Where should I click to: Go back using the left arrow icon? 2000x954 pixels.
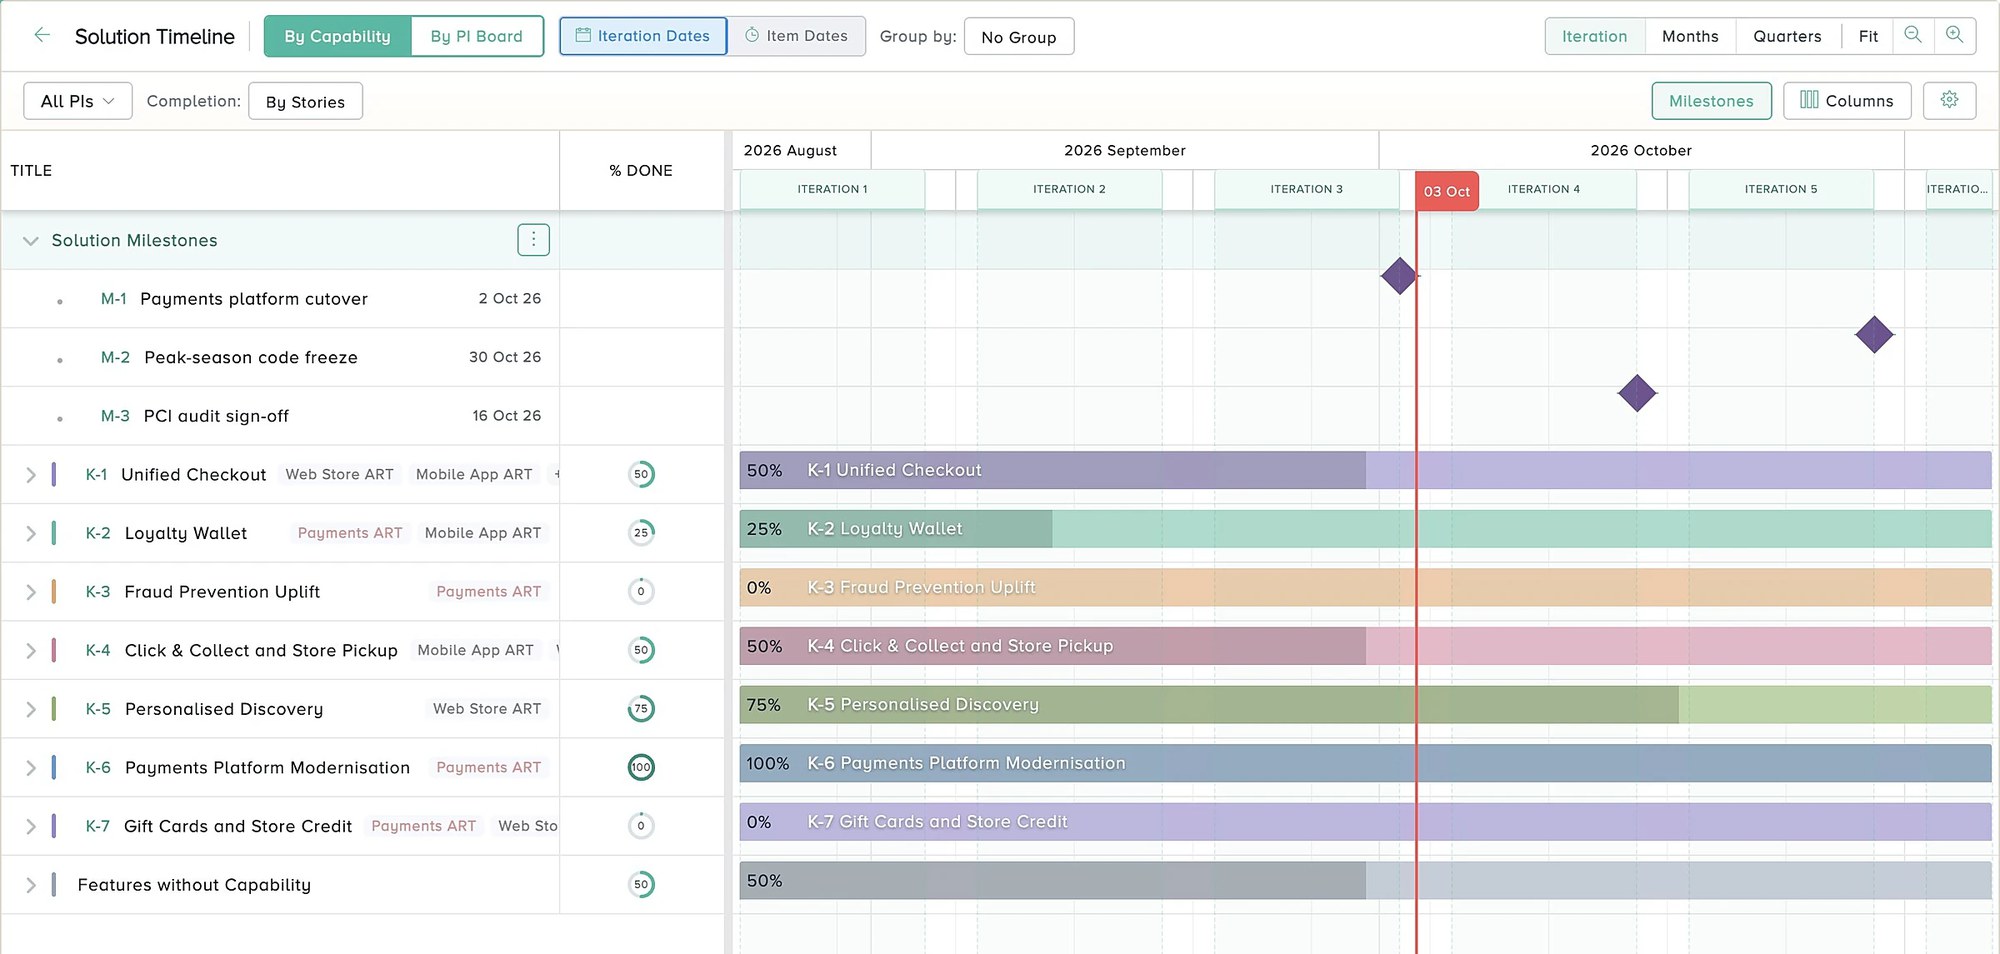pyautogui.click(x=42, y=36)
